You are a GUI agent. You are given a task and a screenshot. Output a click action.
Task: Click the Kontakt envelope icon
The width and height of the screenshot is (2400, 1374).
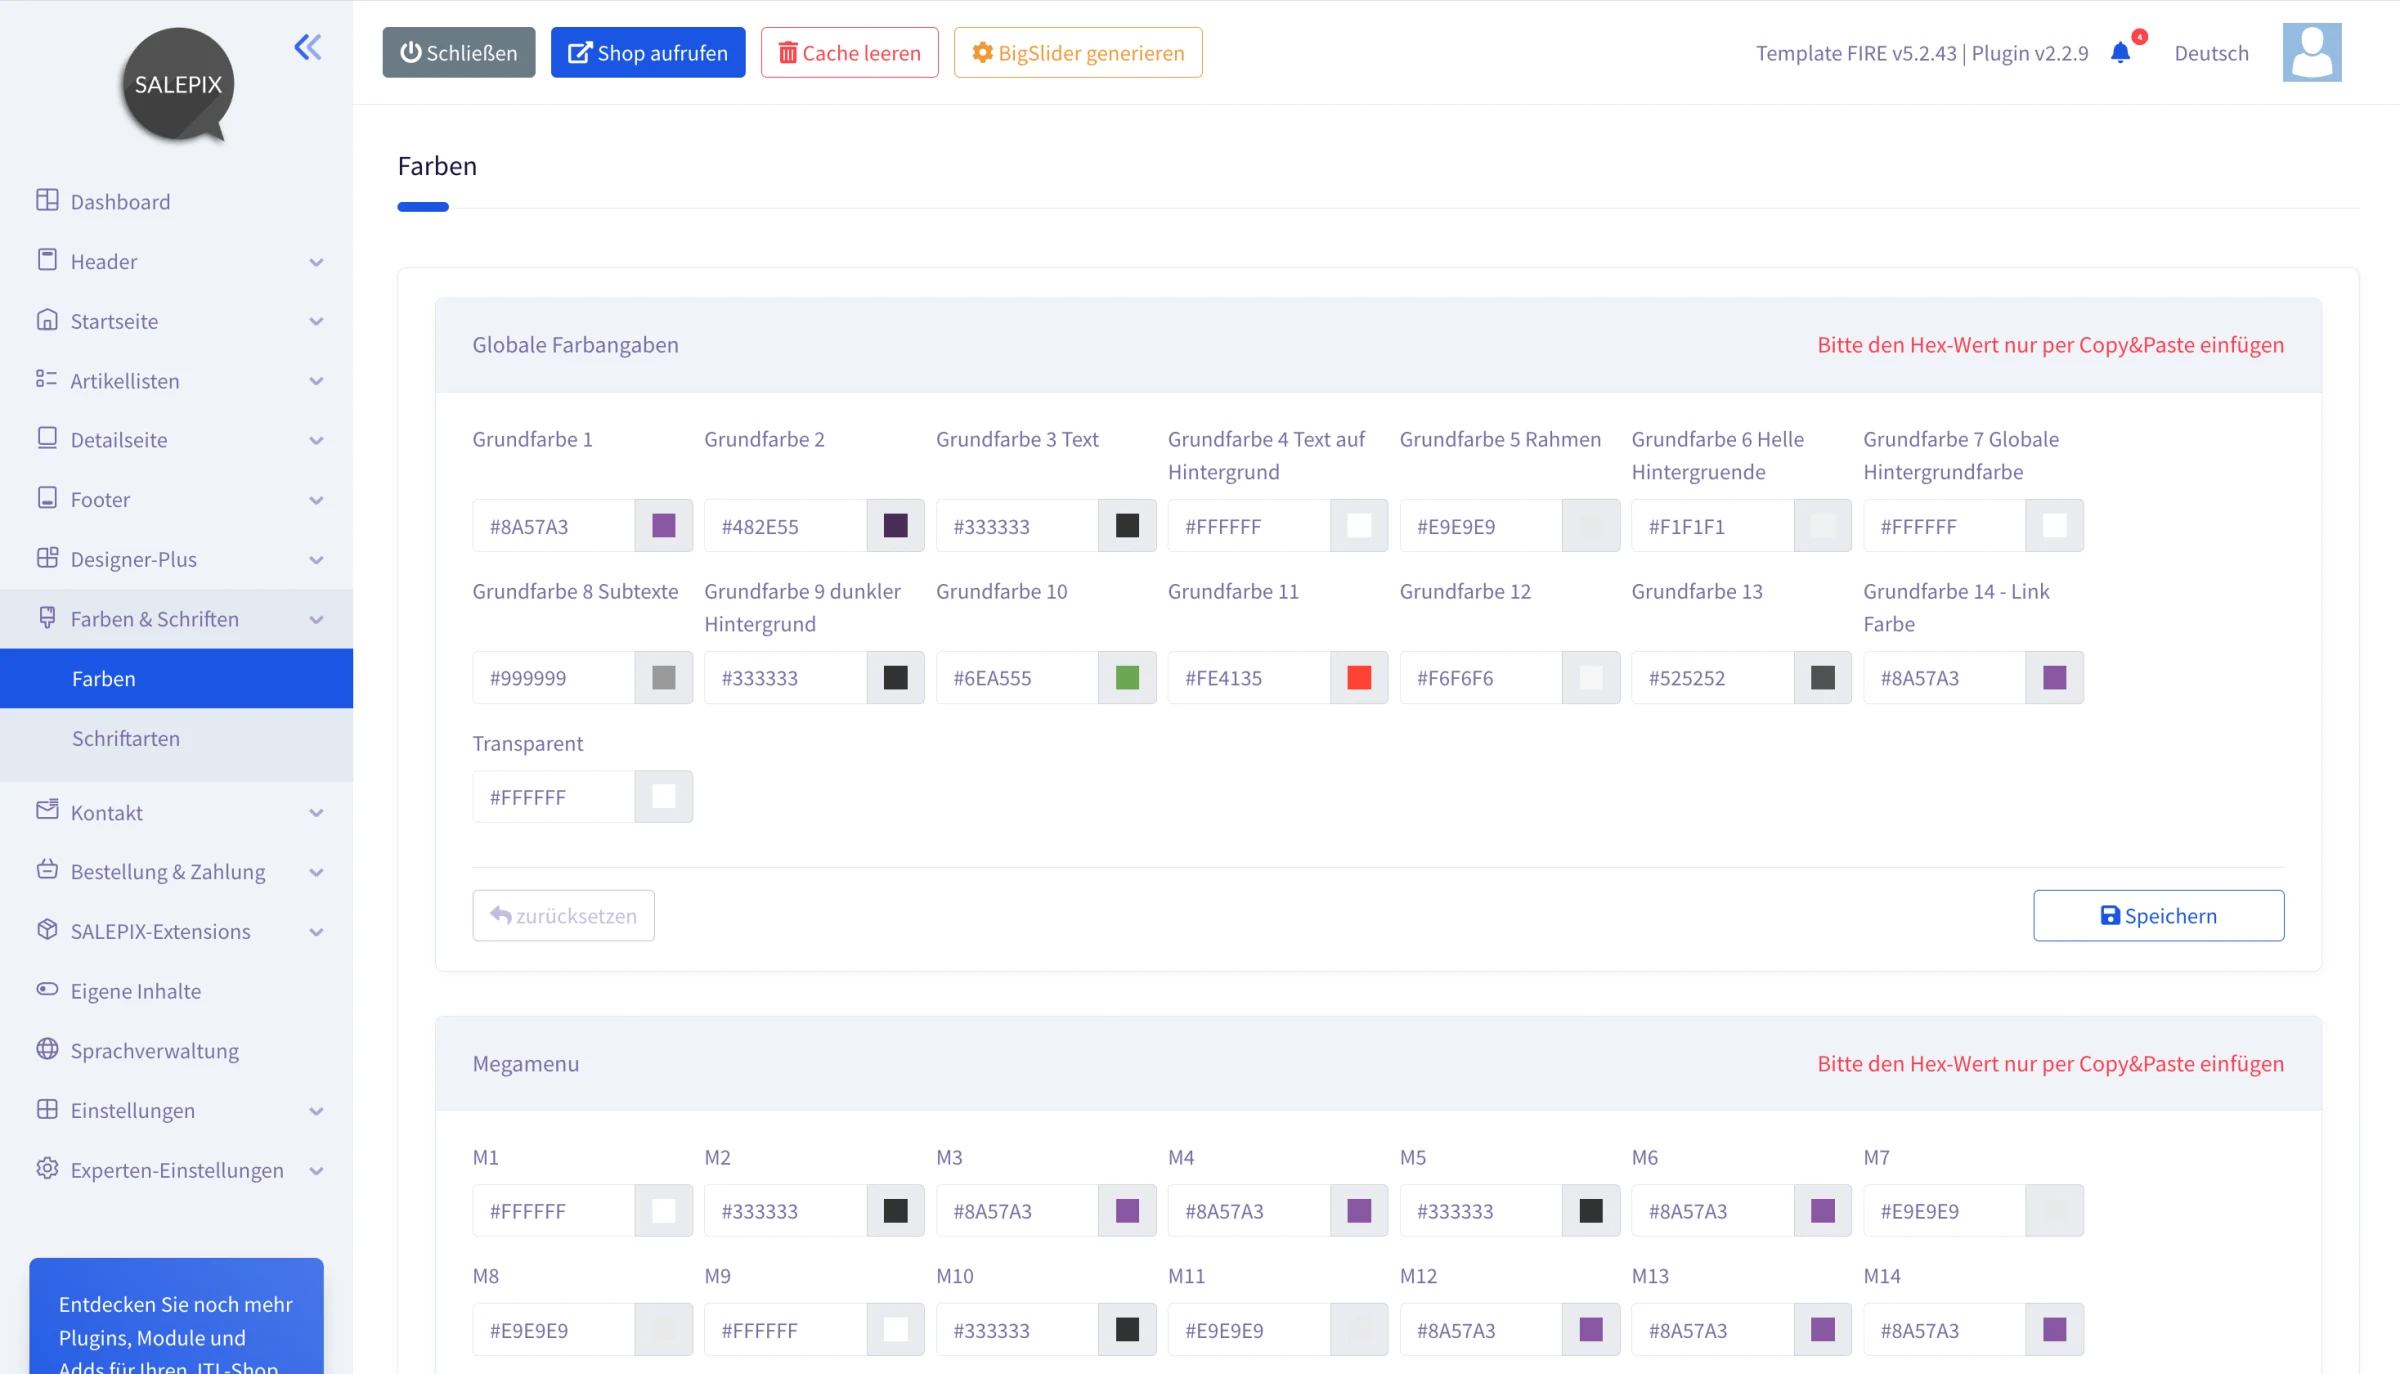[x=47, y=810]
